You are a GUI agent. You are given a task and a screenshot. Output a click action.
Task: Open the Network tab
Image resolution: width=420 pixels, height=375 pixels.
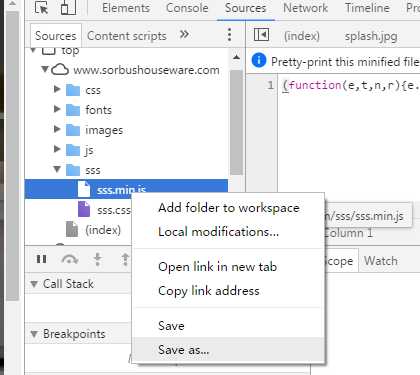[305, 8]
